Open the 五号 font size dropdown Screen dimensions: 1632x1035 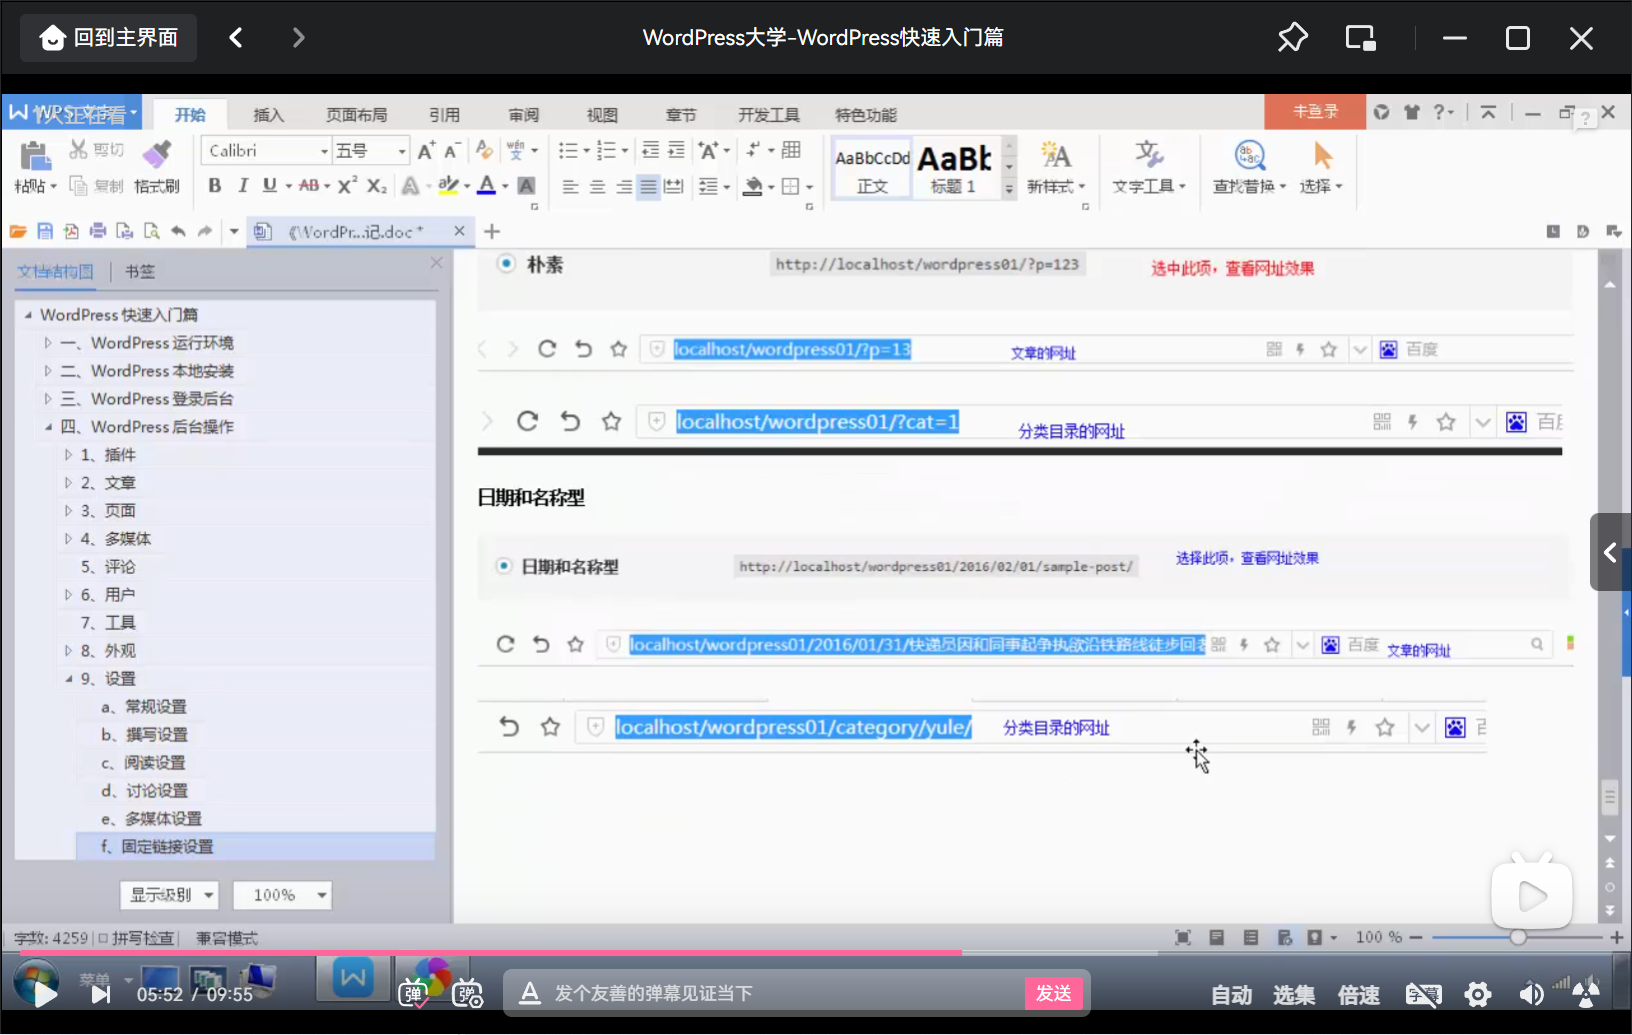click(x=402, y=151)
